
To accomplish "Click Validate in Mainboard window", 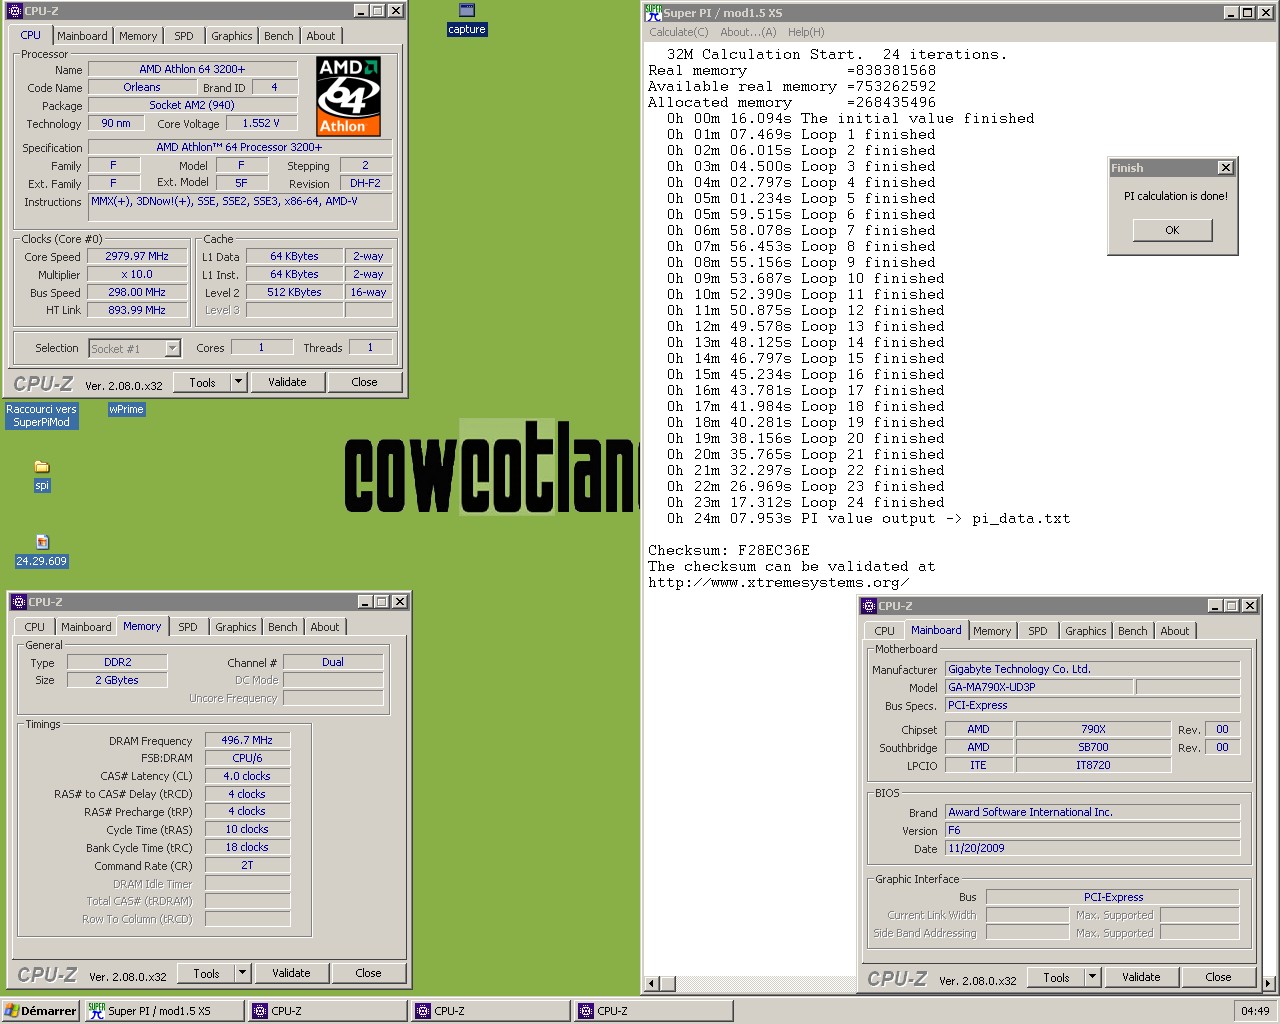I will (x=1141, y=977).
